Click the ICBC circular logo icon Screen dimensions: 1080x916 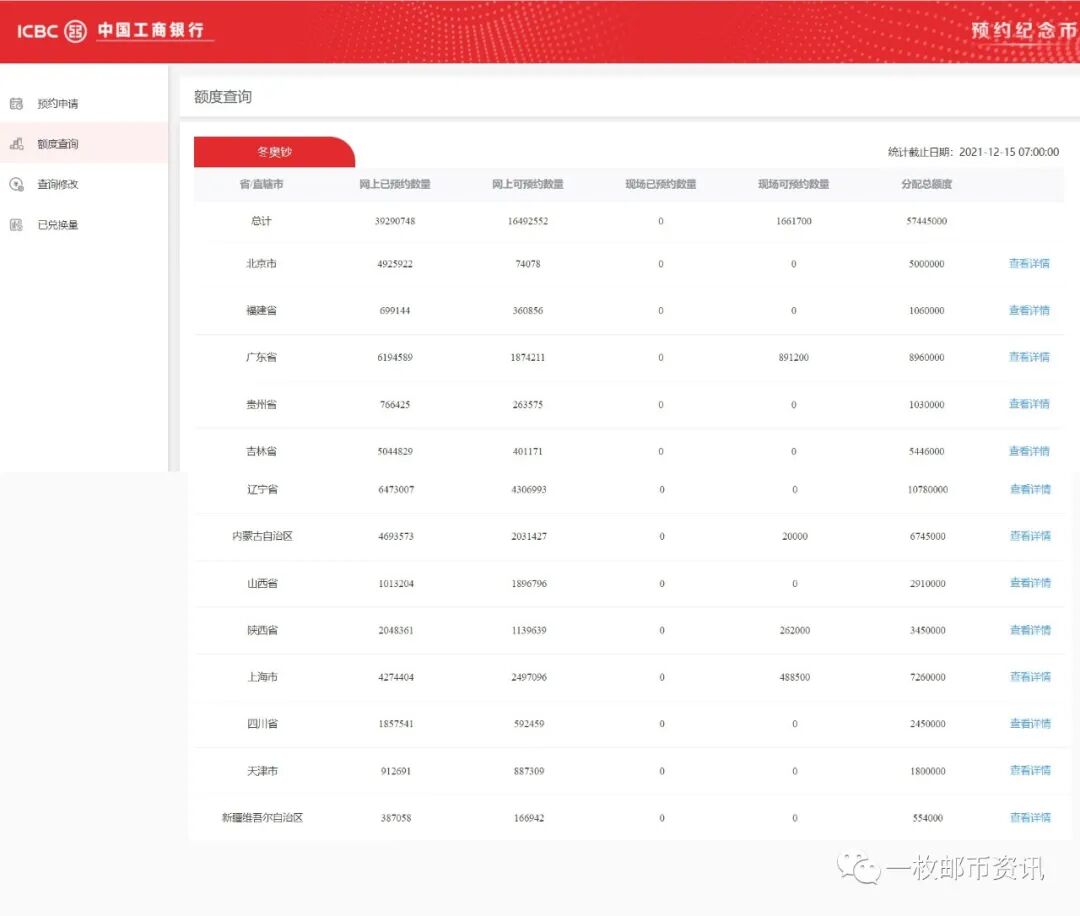point(75,31)
